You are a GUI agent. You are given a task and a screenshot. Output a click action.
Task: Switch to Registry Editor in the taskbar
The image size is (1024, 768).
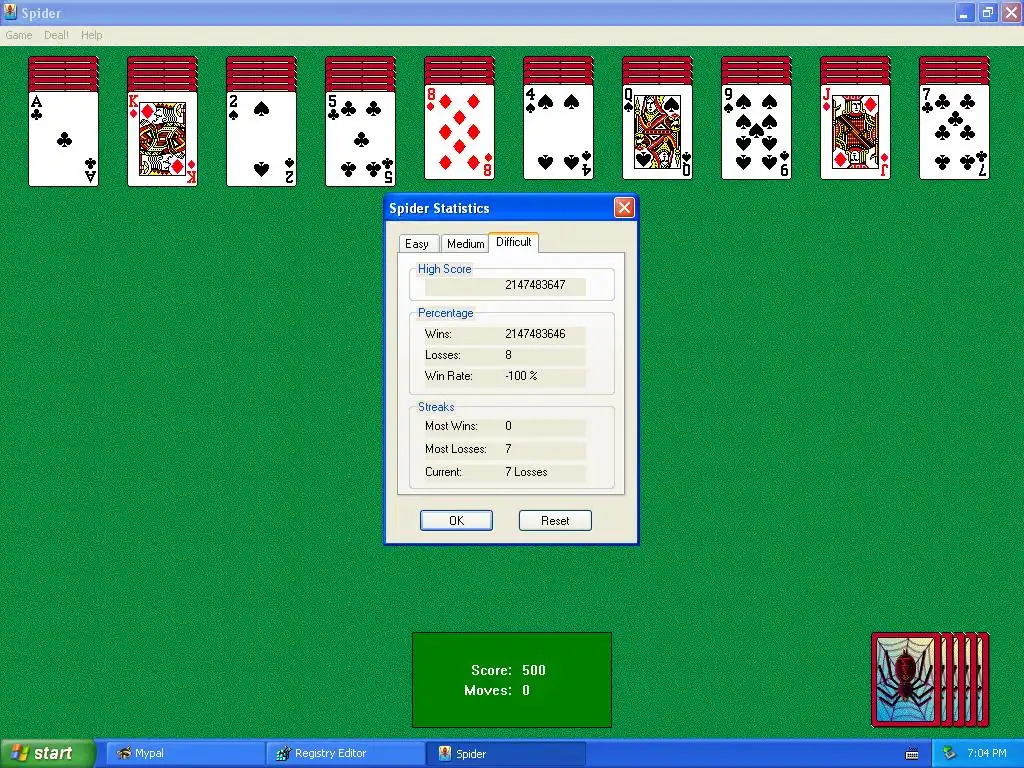pyautogui.click(x=345, y=754)
